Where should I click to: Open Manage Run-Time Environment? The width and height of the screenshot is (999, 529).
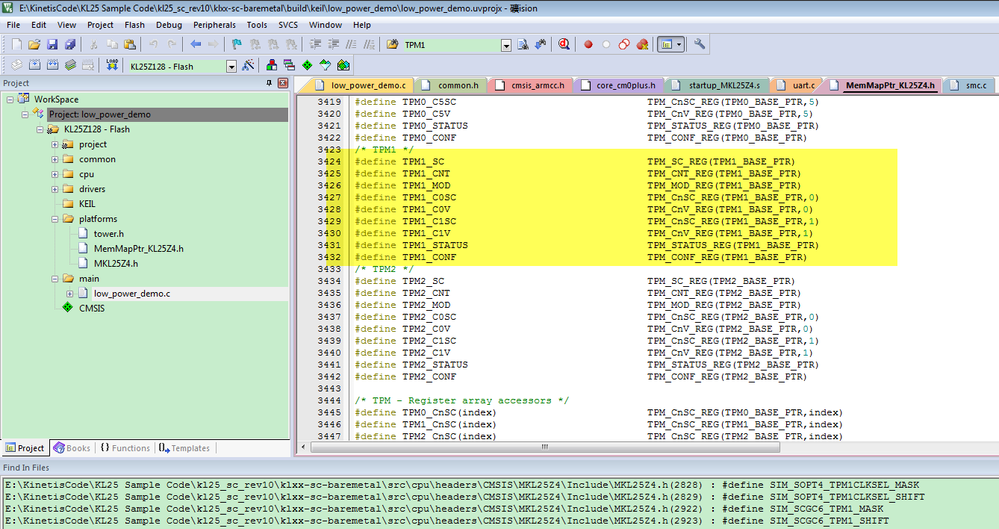pyautogui.click(x=307, y=65)
